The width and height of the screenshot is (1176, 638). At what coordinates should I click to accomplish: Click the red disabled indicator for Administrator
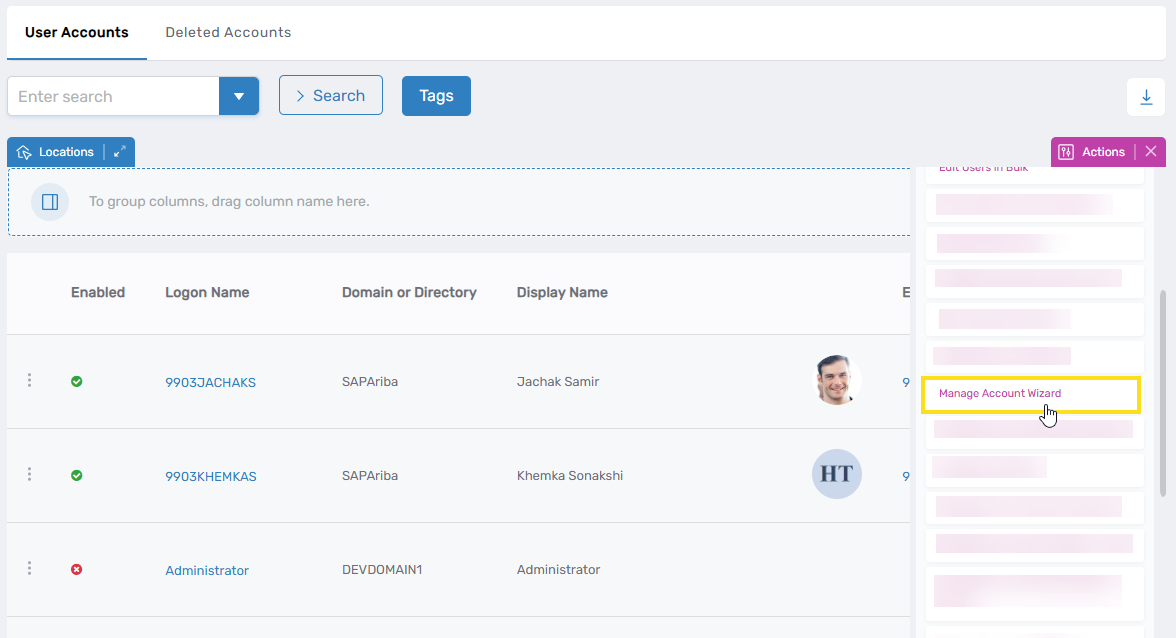pos(76,568)
